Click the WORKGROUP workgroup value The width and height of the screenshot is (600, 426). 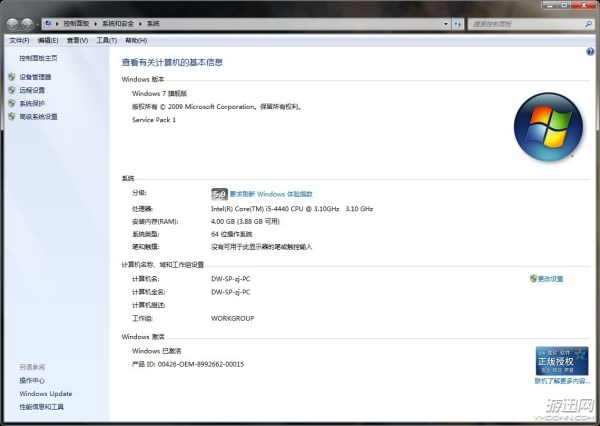(232, 318)
